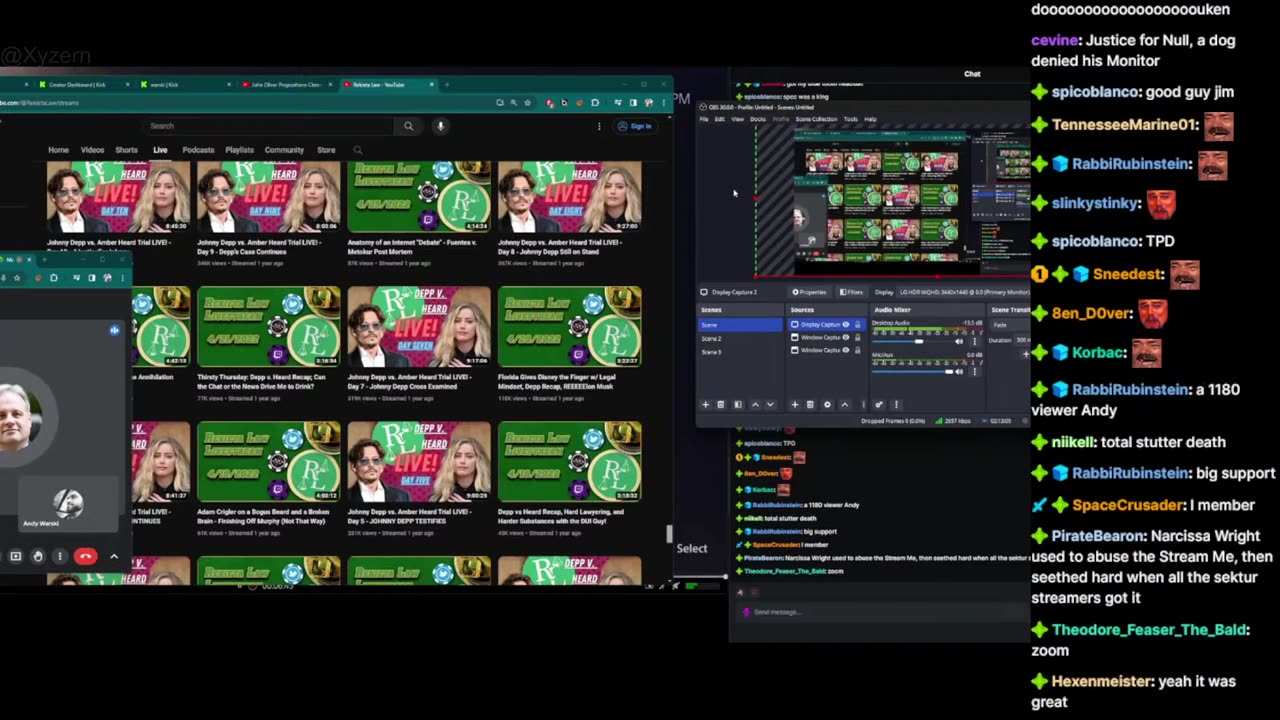Adjust Mic/Aux volume slider

click(912, 371)
